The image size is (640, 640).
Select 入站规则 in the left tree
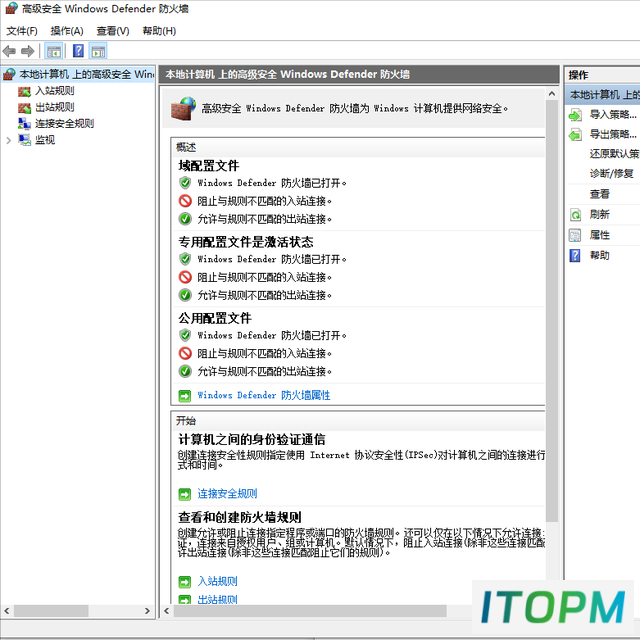[55, 91]
